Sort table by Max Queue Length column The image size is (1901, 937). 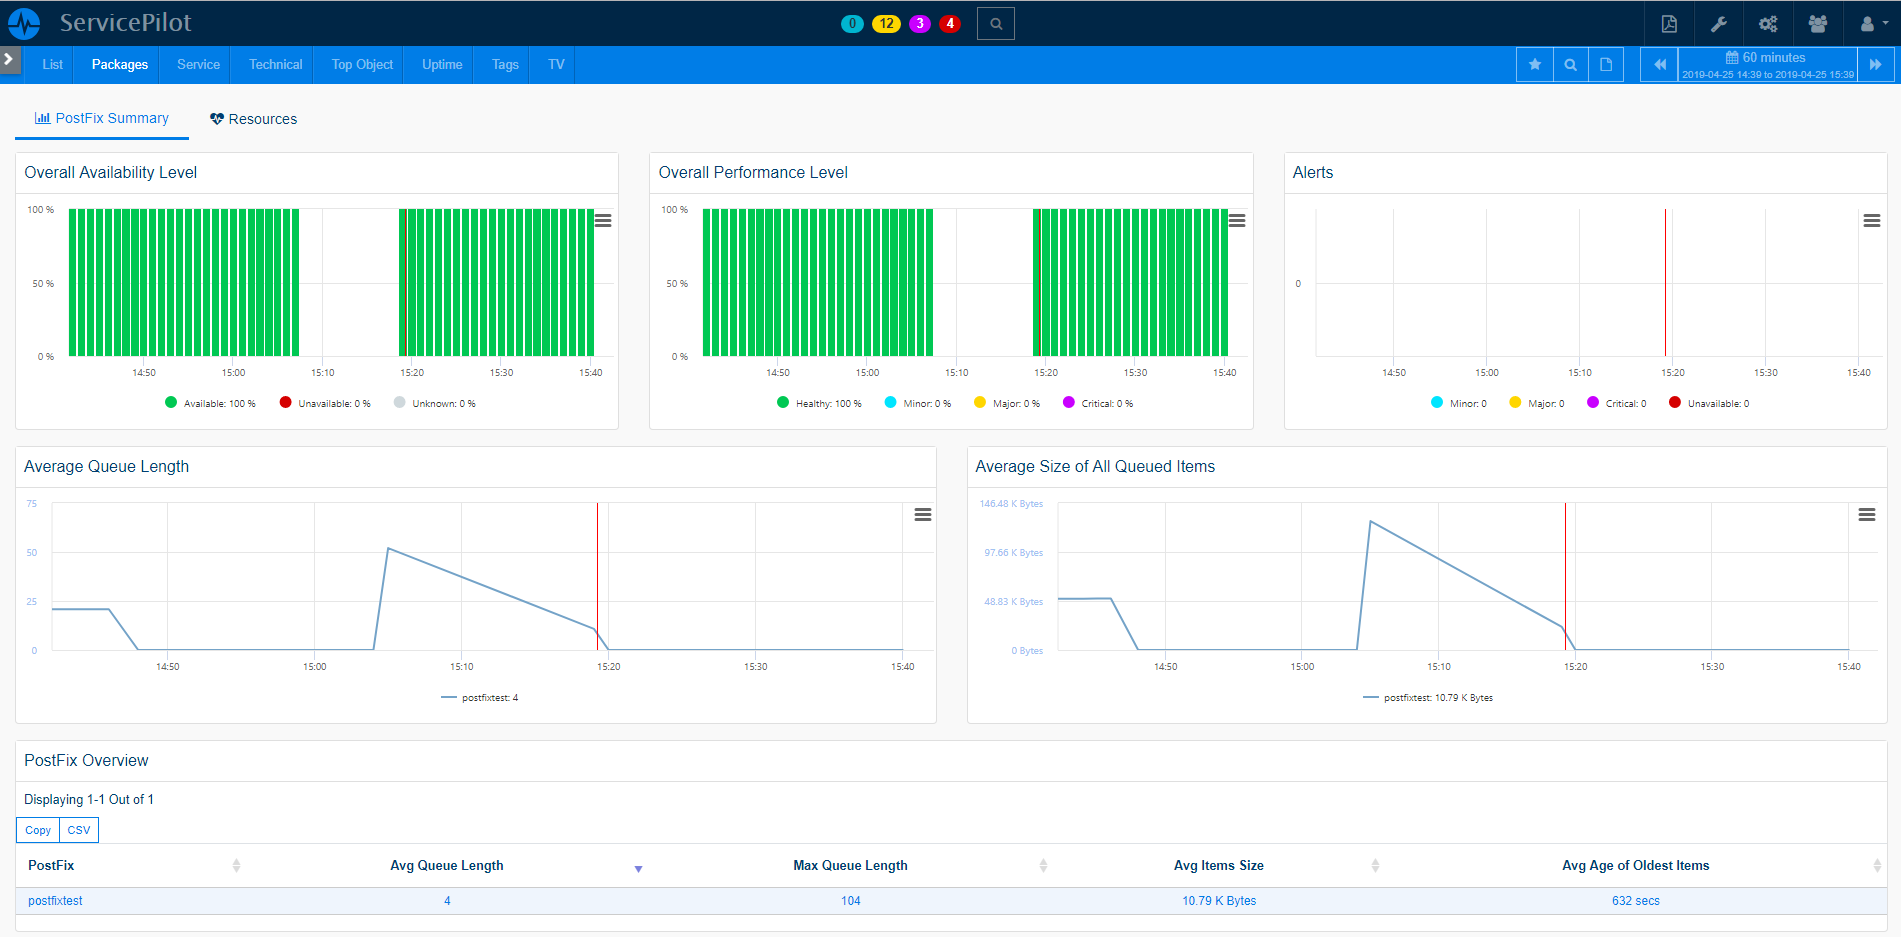tap(850, 866)
